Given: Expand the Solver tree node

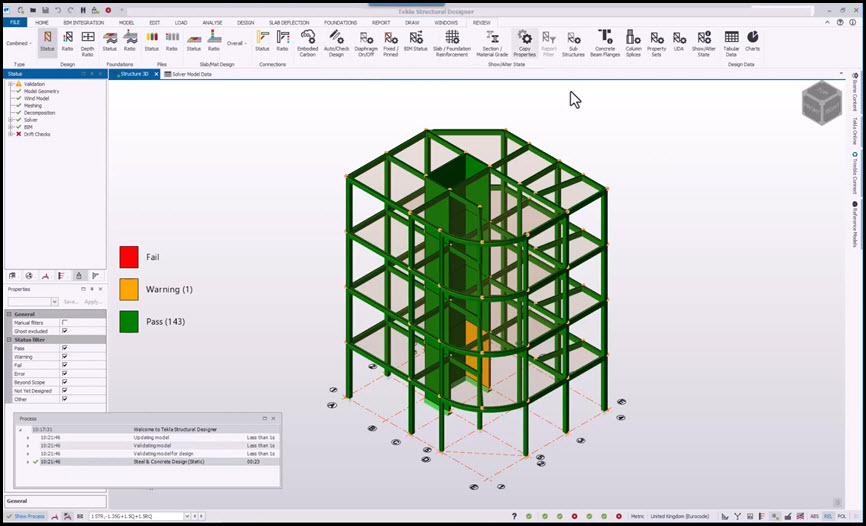Looking at the screenshot, I should (x=10, y=120).
